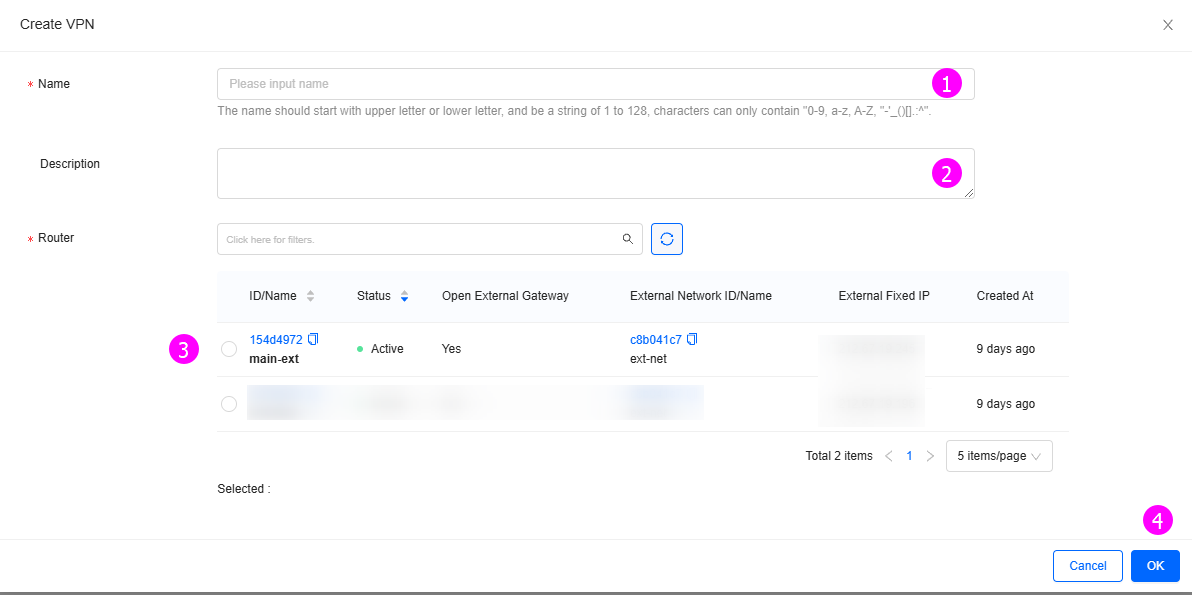Click the External Fixed IP column header
The width and height of the screenshot is (1192, 595).
(884, 296)
